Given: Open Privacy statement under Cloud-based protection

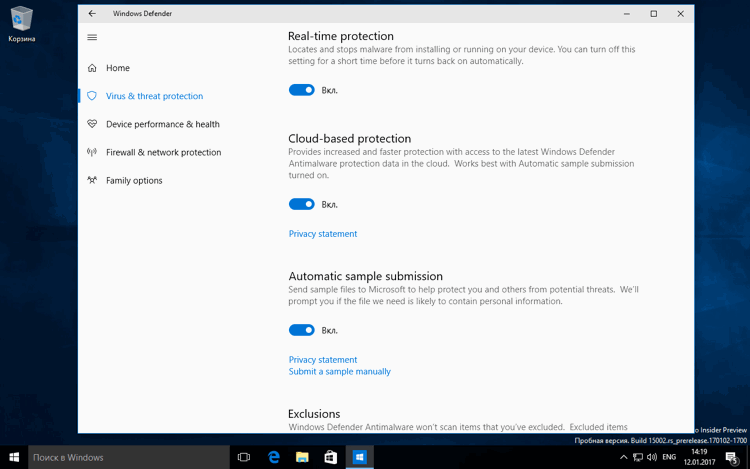Looking at the screenshot, I should (323, 234).
